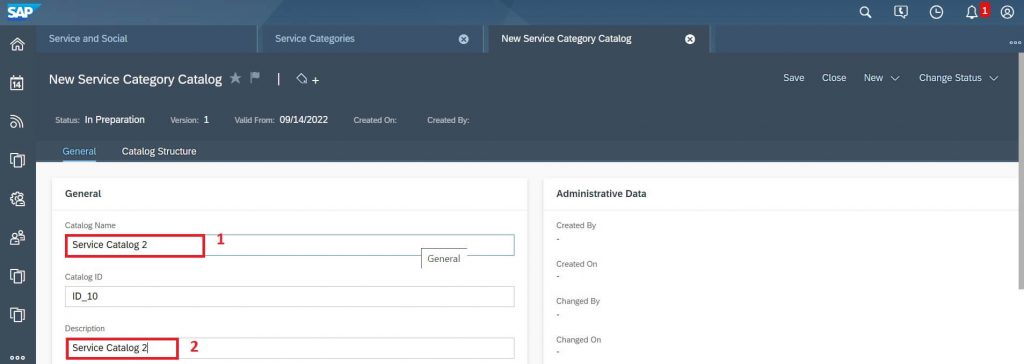Mark catalog as favorite with star
This screenshot has height=364, width=1024.
(235, 78)
